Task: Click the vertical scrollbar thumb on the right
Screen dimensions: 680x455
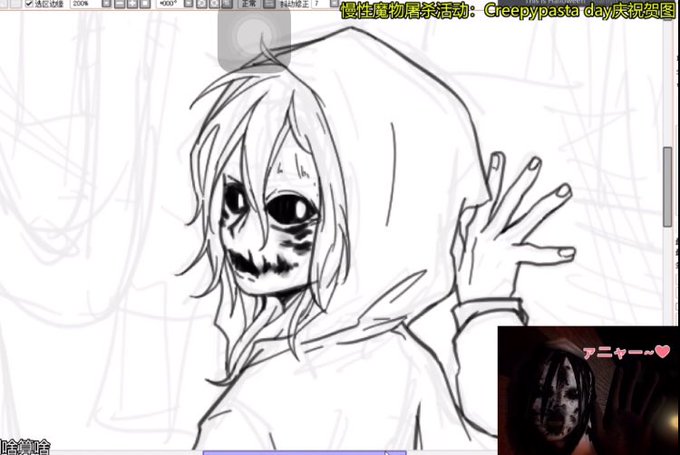Action: coord(667,187)
